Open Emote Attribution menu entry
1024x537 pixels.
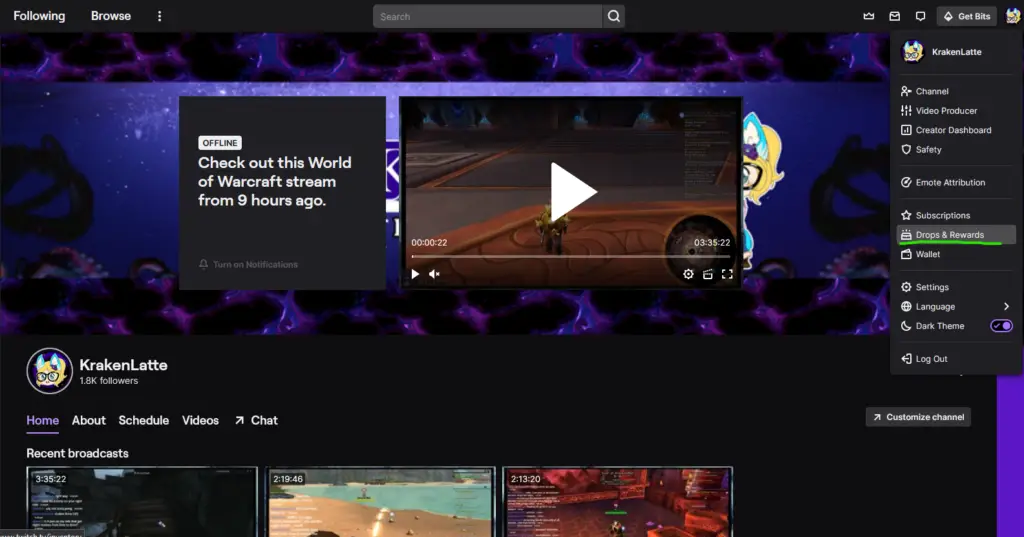(956, 182)
